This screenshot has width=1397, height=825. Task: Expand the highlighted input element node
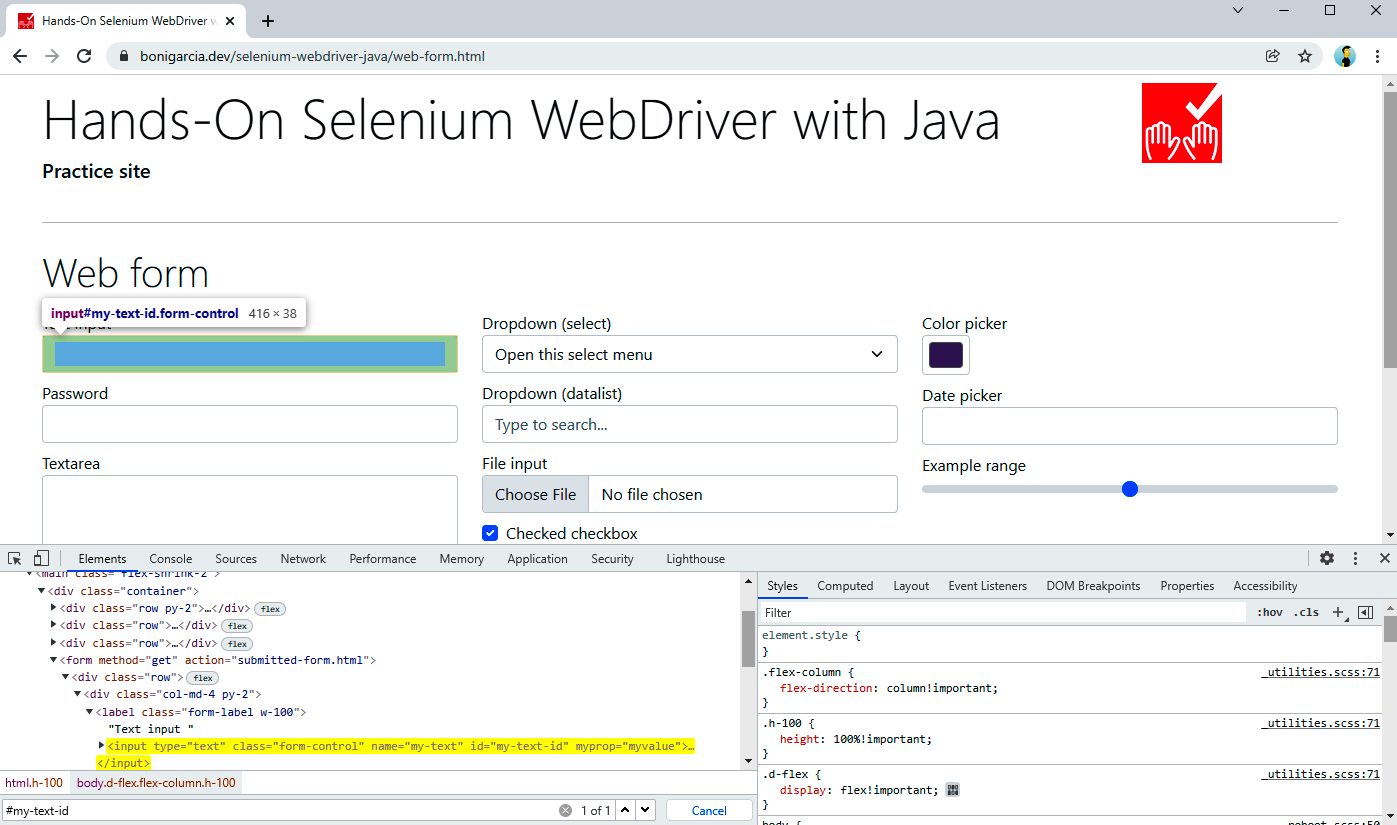(101, 745)
